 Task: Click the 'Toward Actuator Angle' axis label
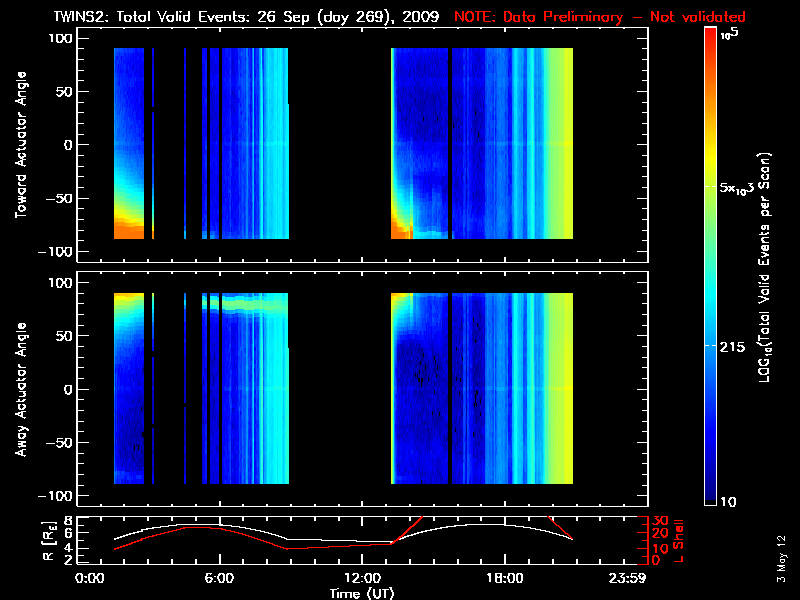coord(19,145)
